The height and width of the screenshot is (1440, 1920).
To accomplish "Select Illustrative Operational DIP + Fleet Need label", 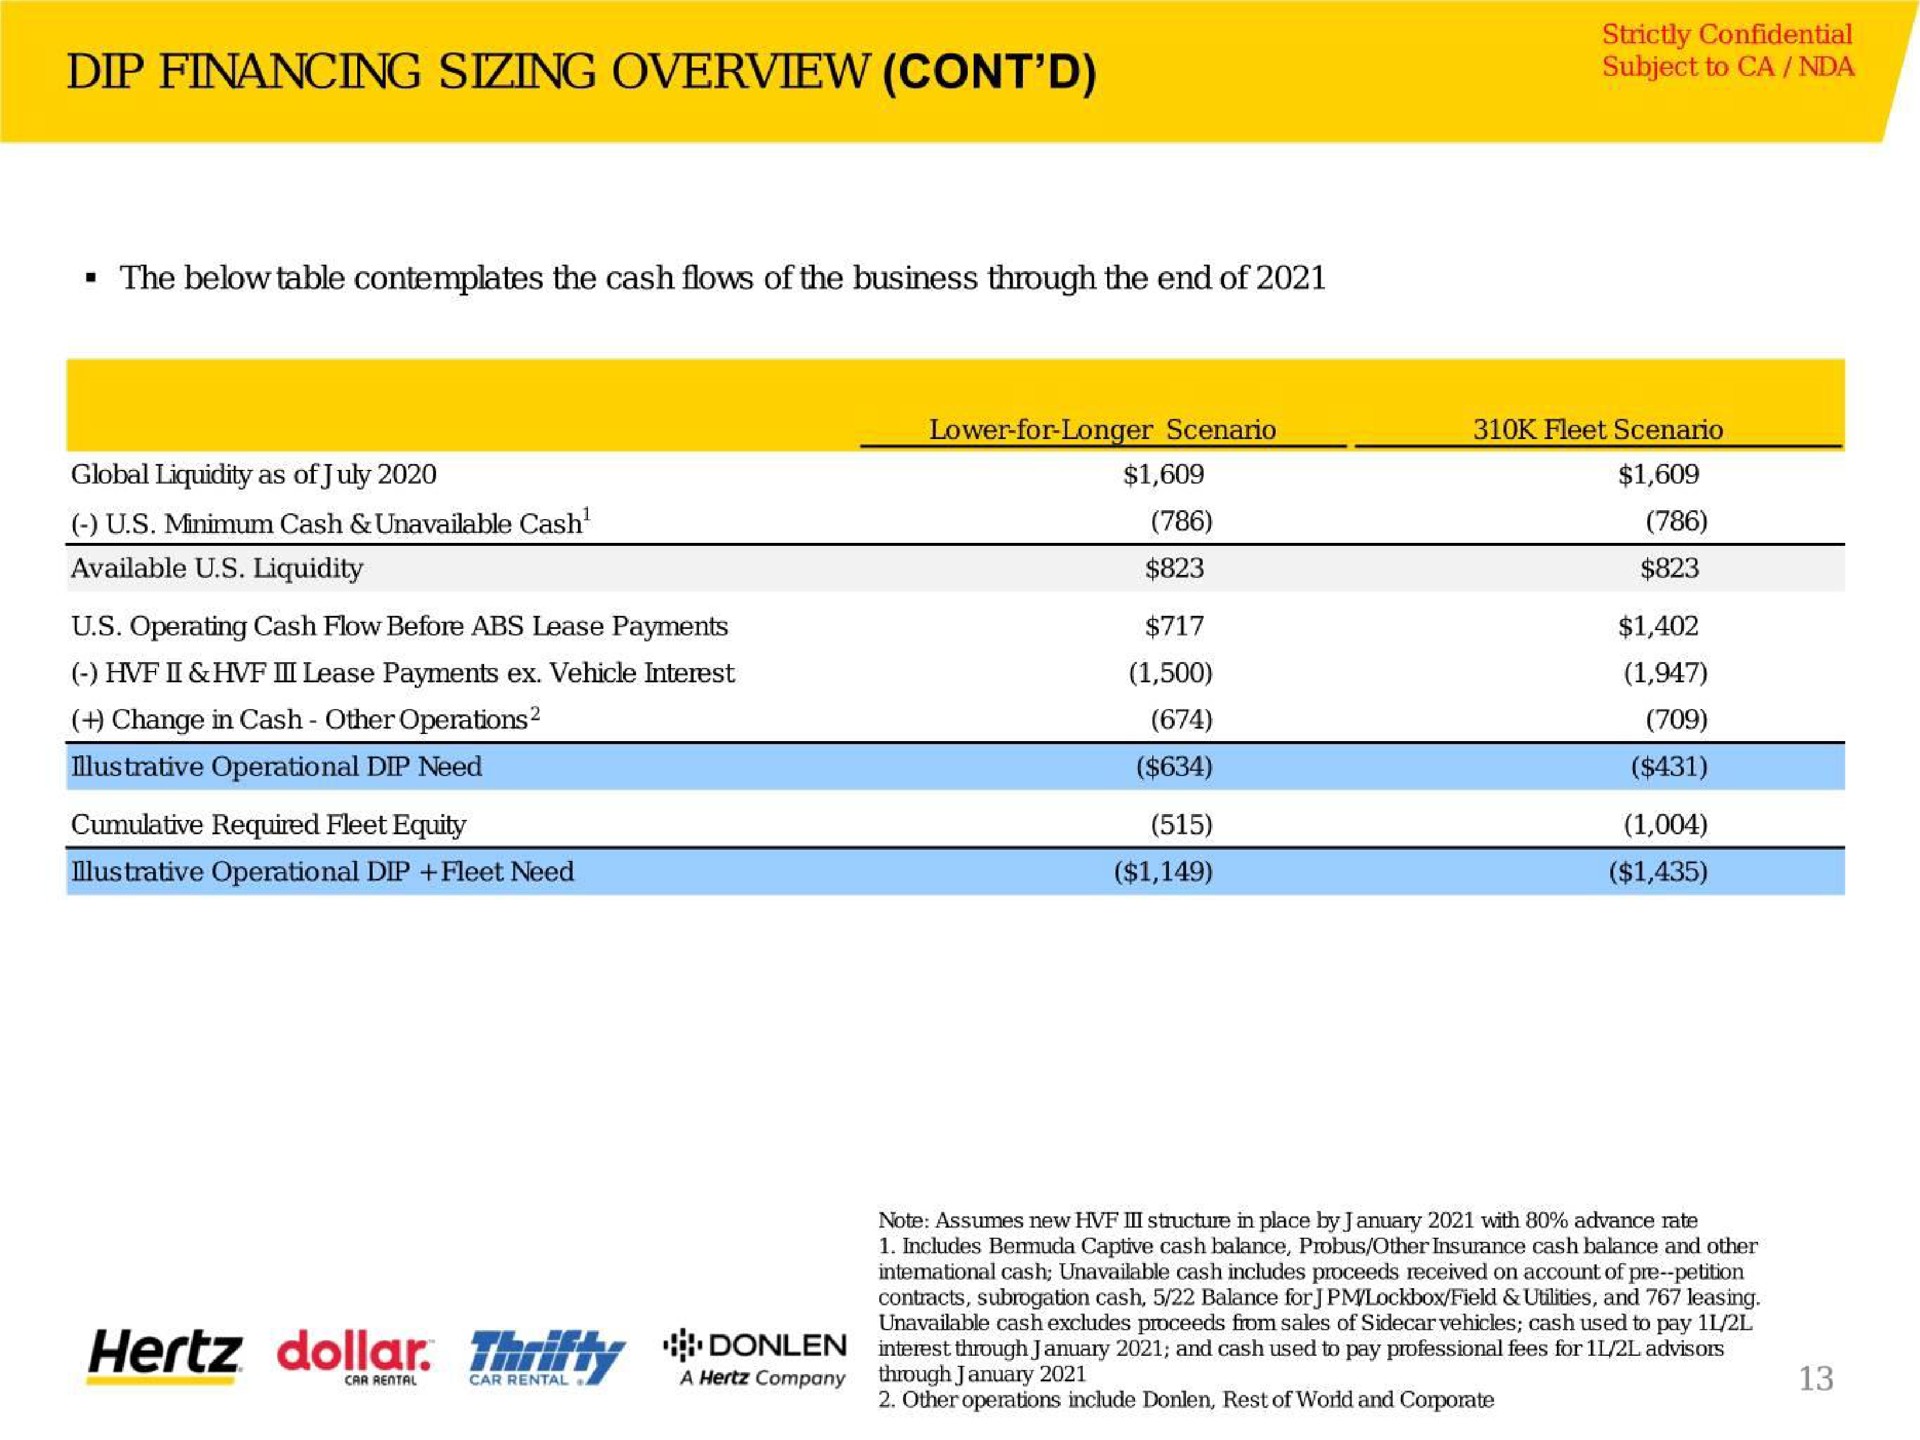I will 322,872.
